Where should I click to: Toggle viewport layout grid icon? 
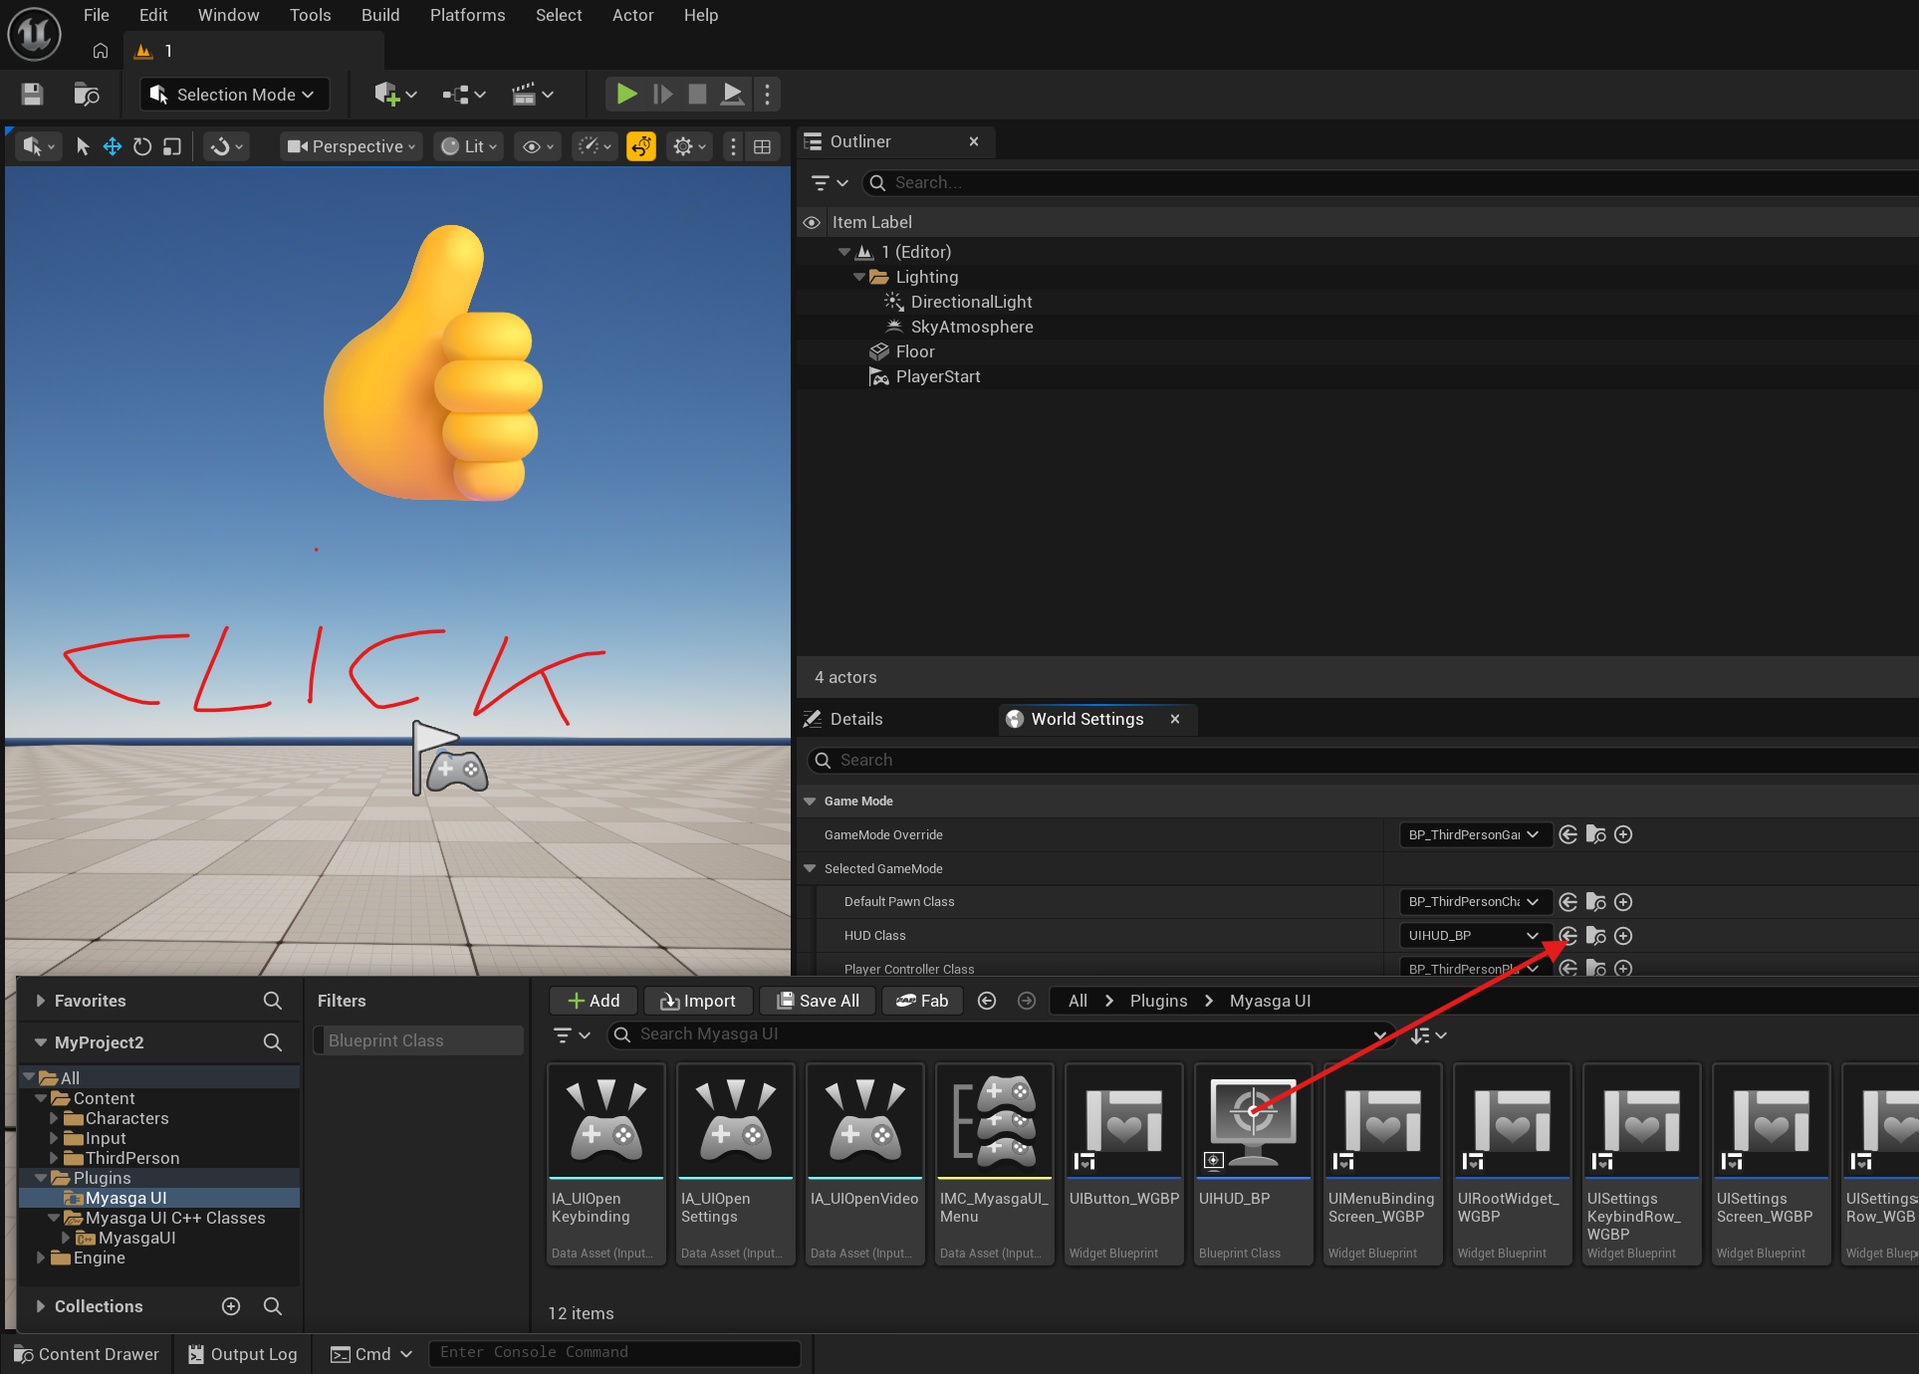(x=763, y=147)
